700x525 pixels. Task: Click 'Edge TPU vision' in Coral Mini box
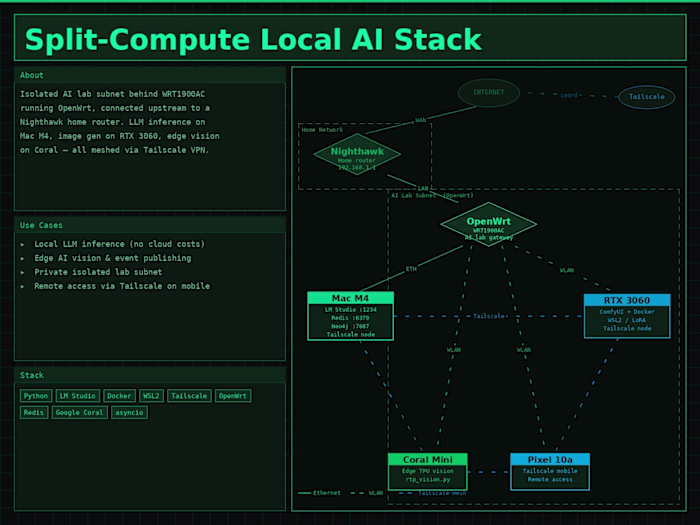[428, 471]
